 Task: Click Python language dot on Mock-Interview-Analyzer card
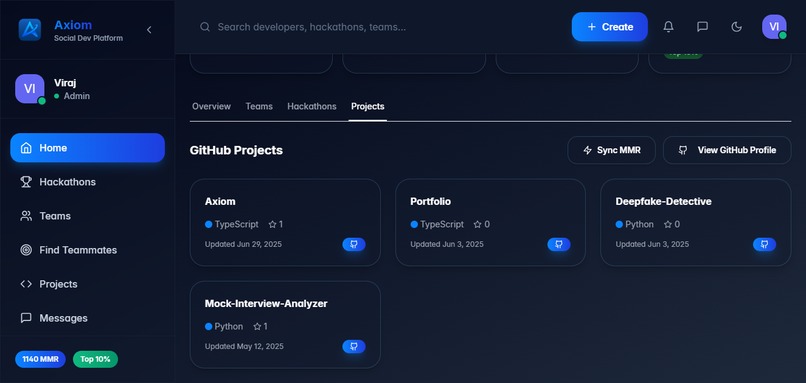208,326
